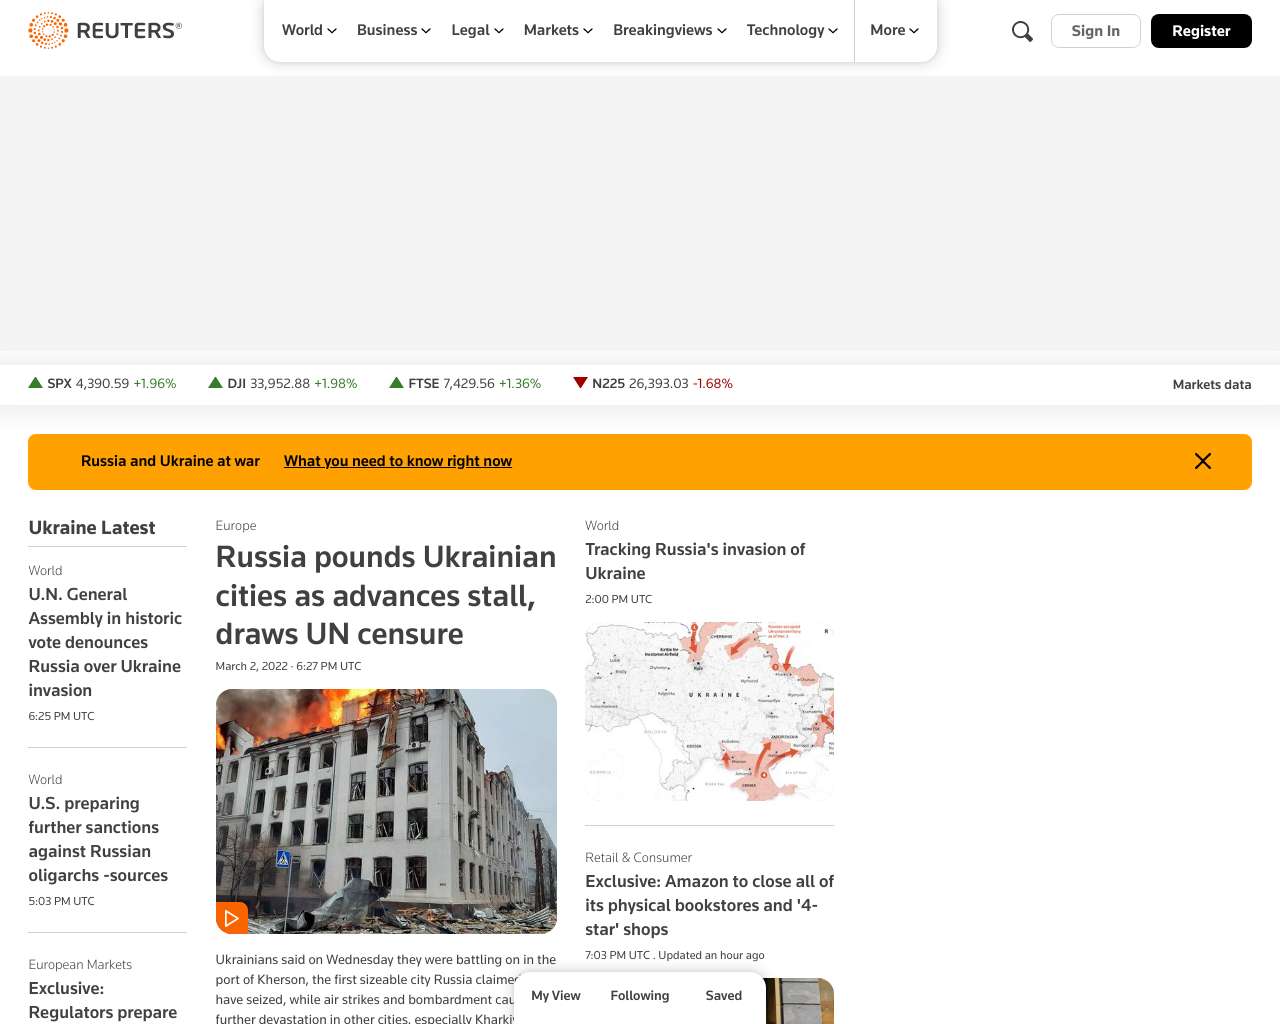Open 'What you need to know right now' link
The width and height of the screenshot is (1280, 1024).
point(398,461)
